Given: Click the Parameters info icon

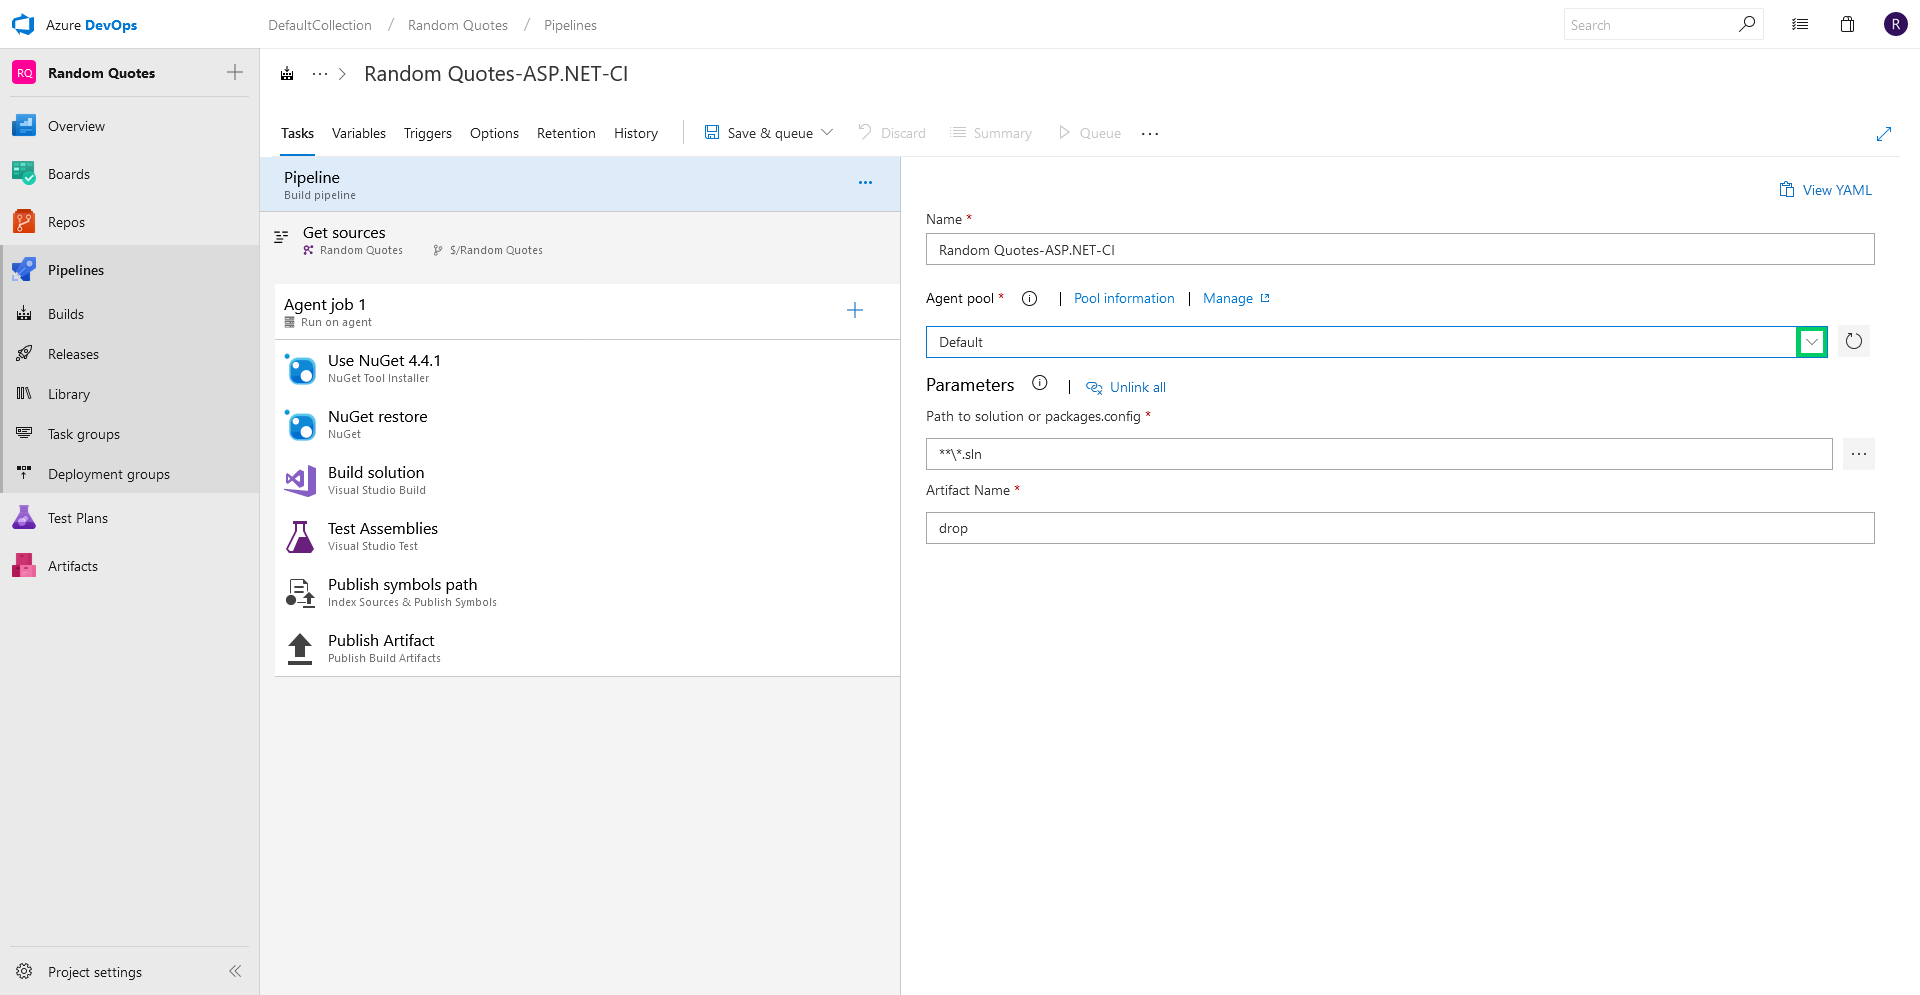Looking at the screenshot, I should point(1040,383).
